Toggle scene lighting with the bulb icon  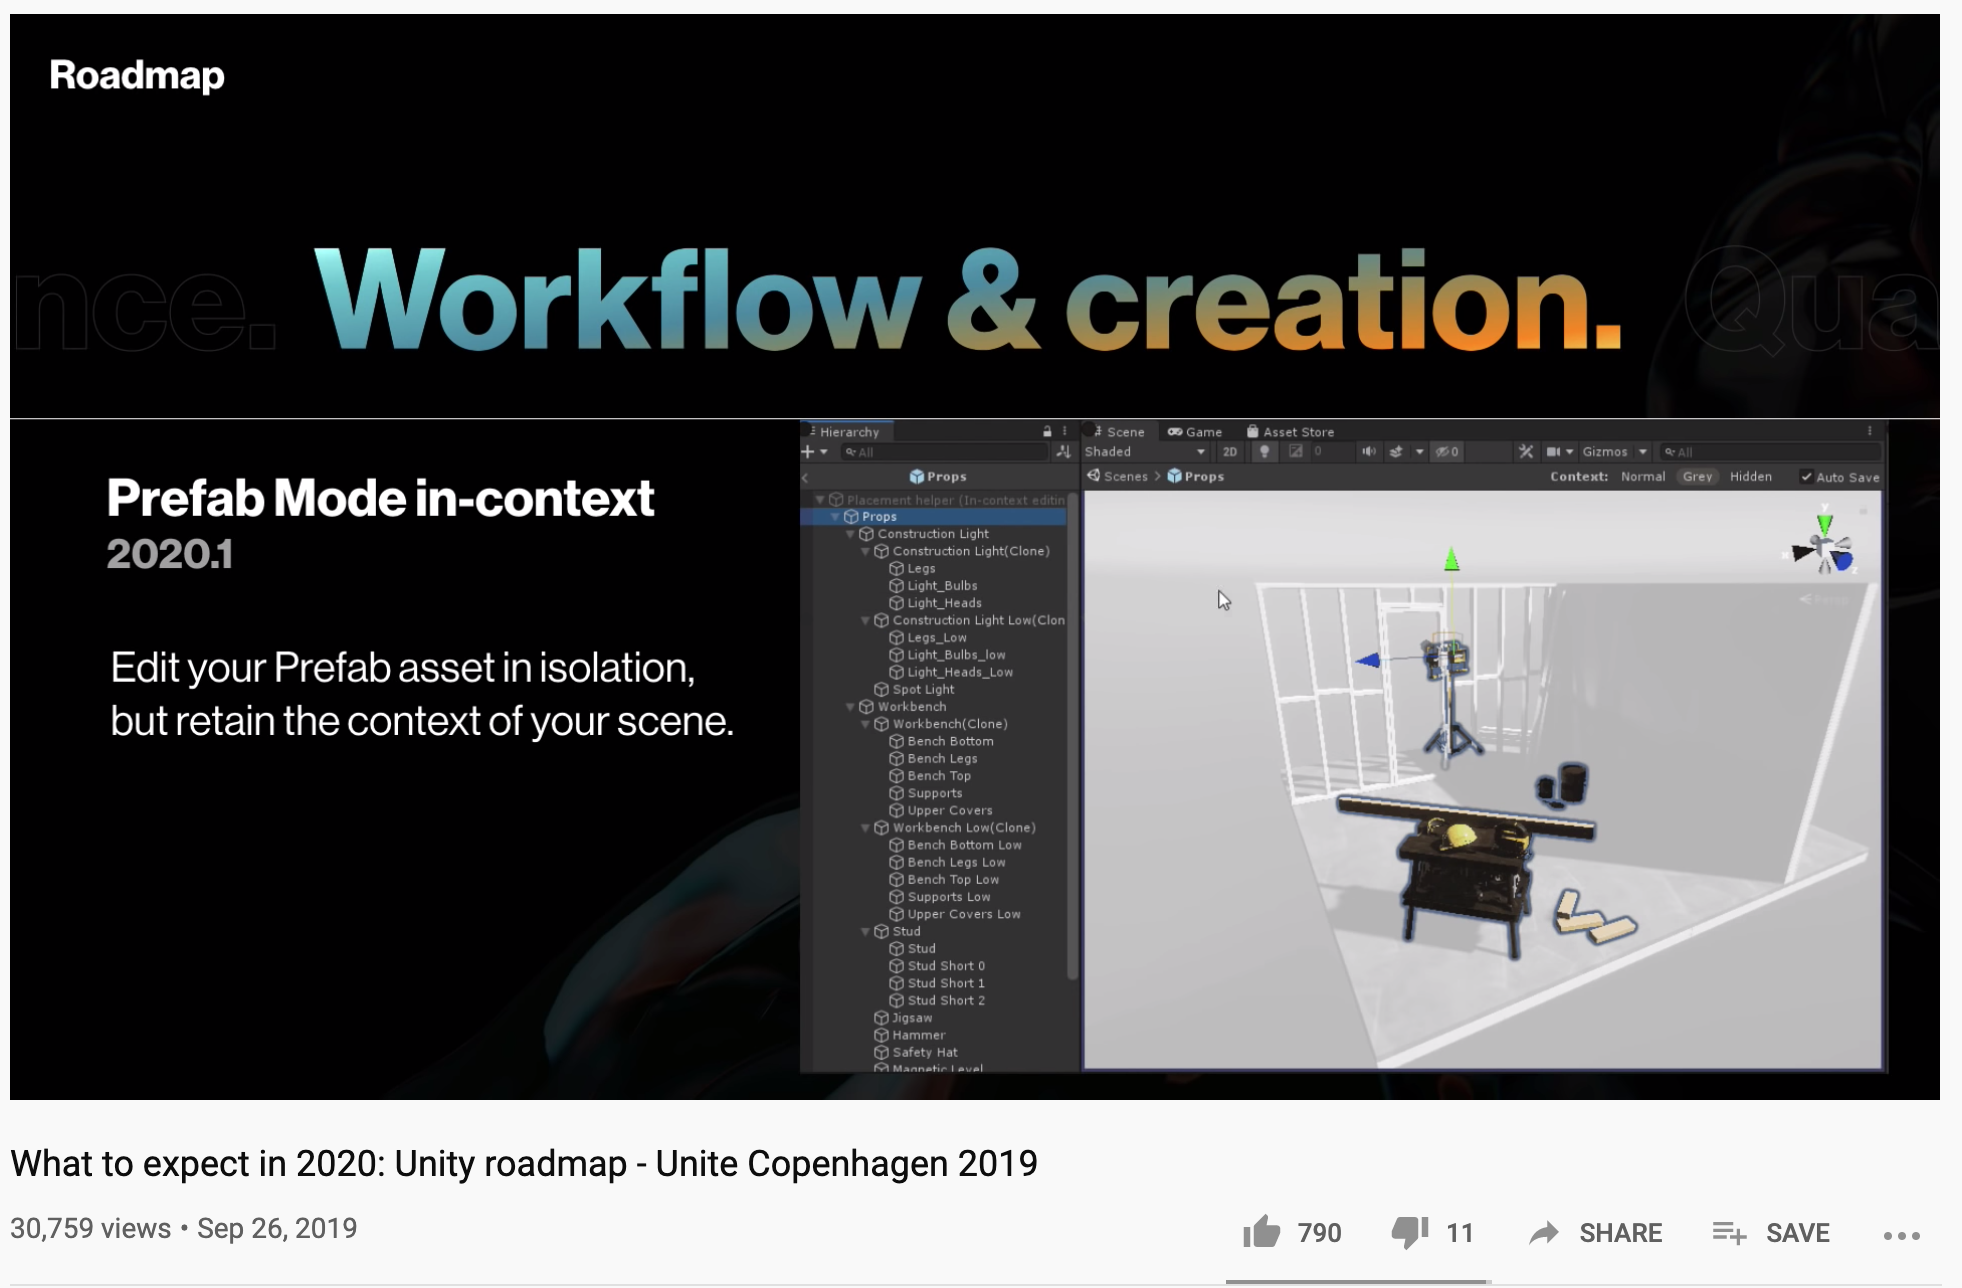(x=1265, y=452)
